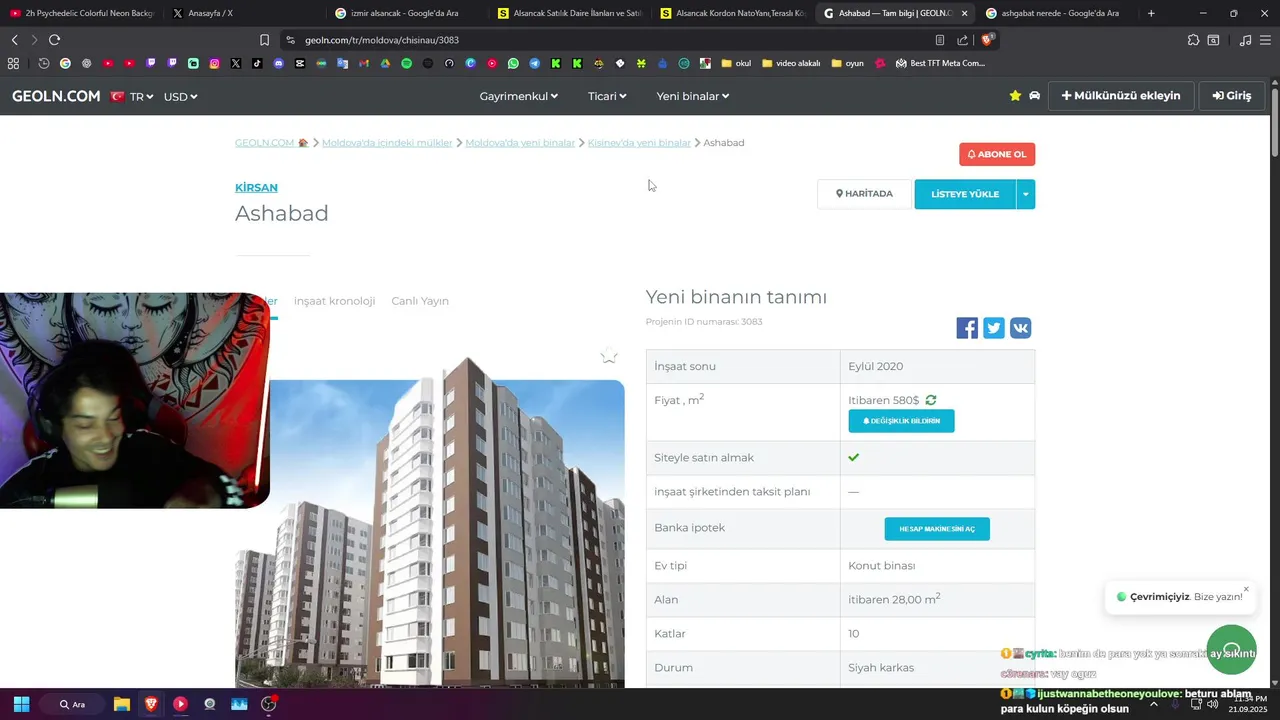Switch to the Alsancak Satılık Daire tab
The width and height of the screenshot is (1280, 720).
[x=570, y=13]
